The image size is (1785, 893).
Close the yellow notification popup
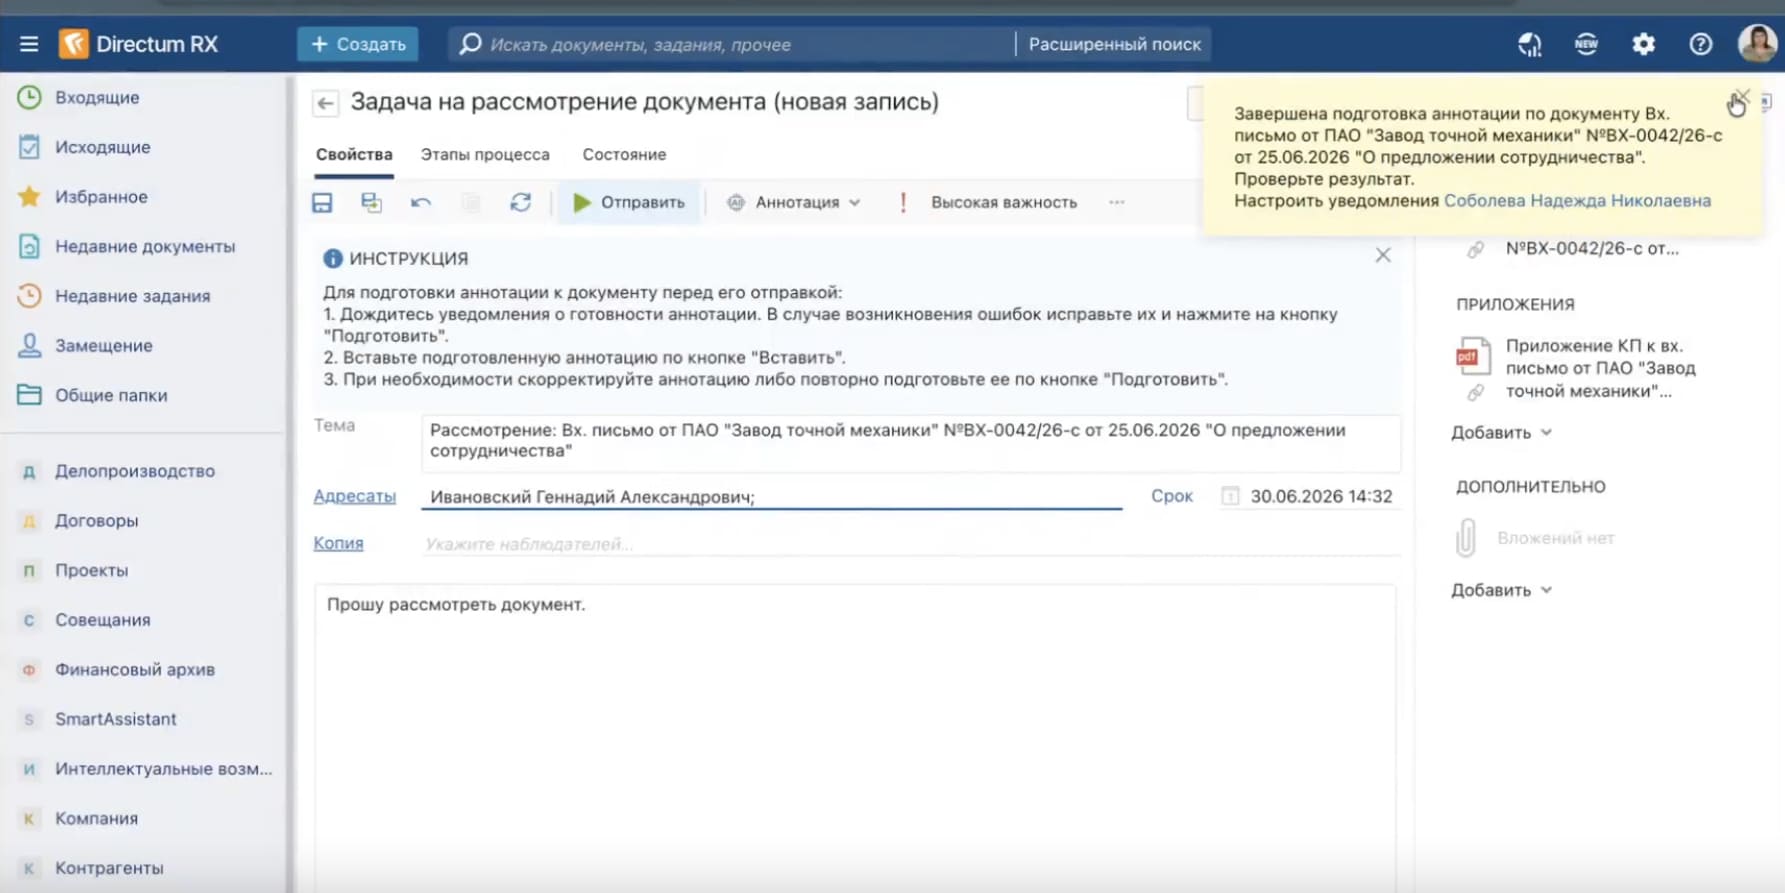tap(1741, 98)
